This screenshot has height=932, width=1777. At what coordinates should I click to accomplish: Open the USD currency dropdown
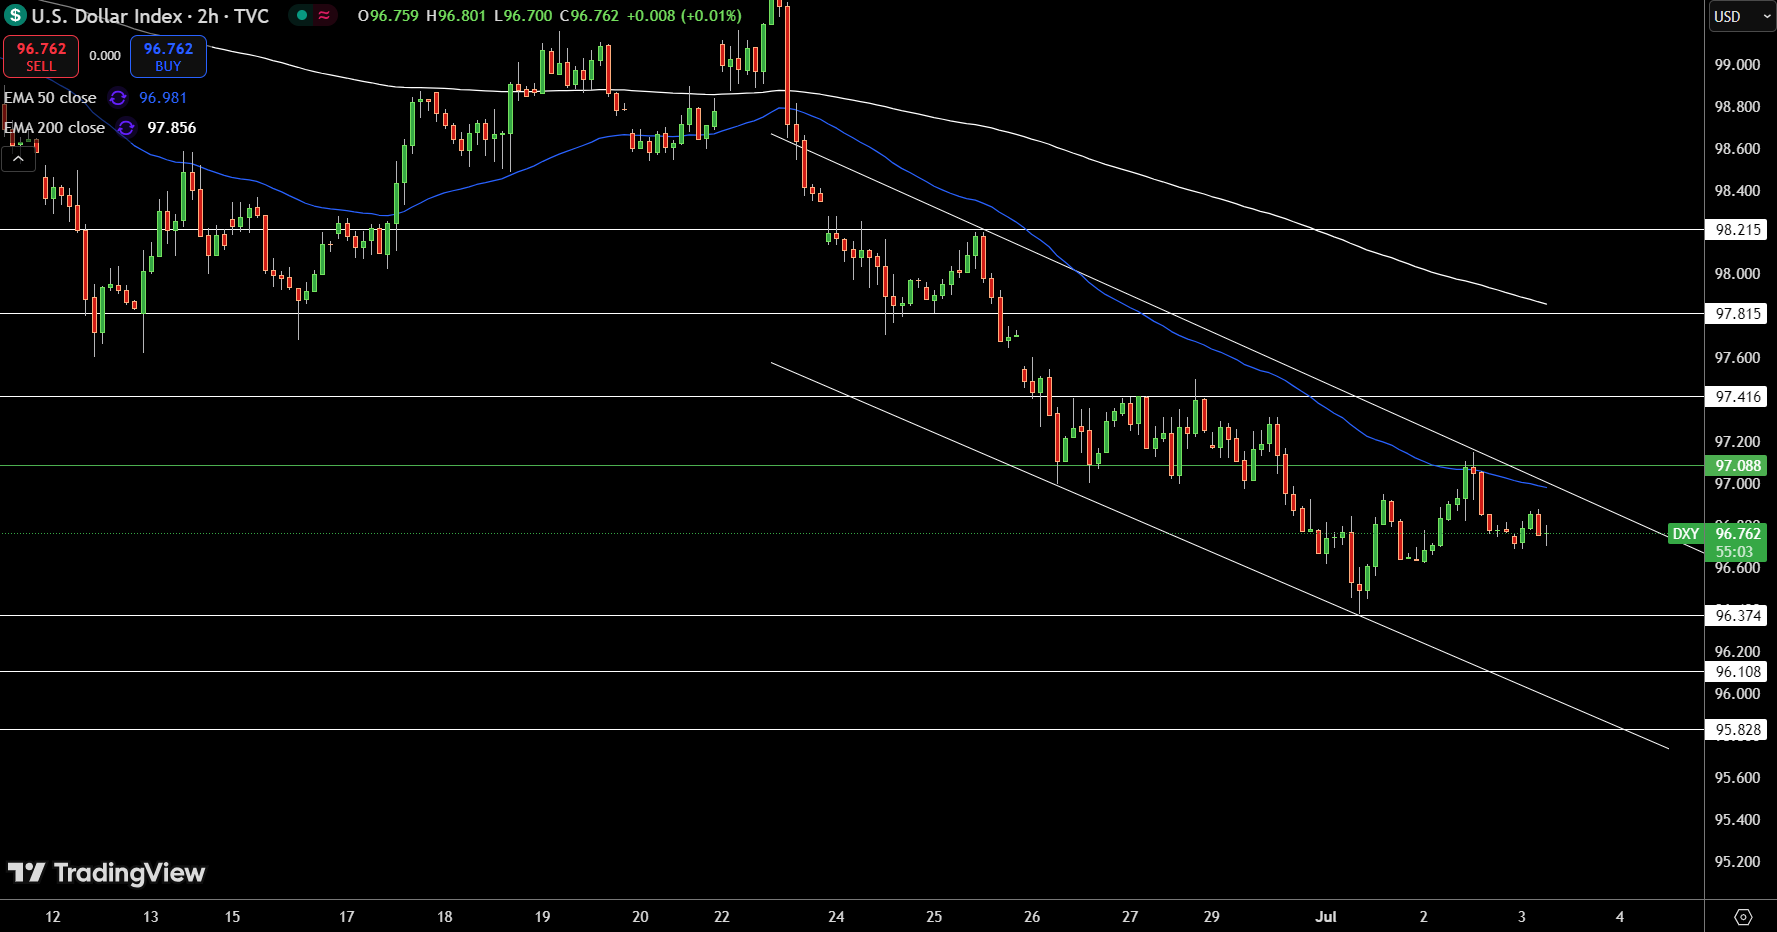click(x=1741, y=16)
